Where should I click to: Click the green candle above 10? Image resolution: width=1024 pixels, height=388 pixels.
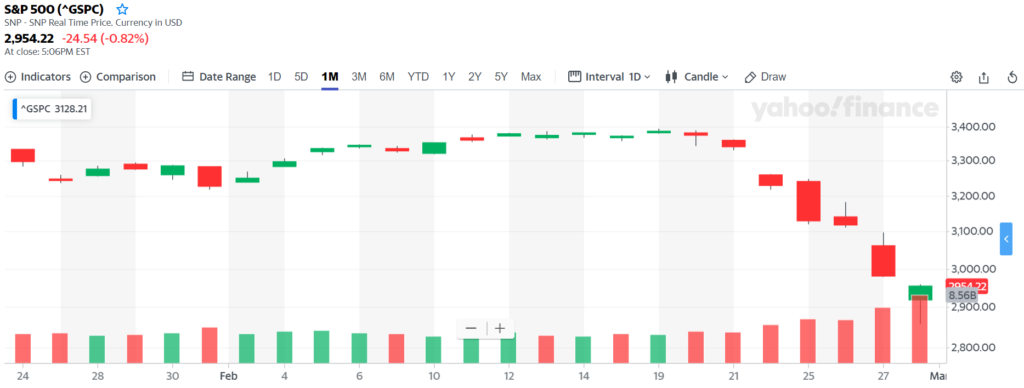click(434, 148)
